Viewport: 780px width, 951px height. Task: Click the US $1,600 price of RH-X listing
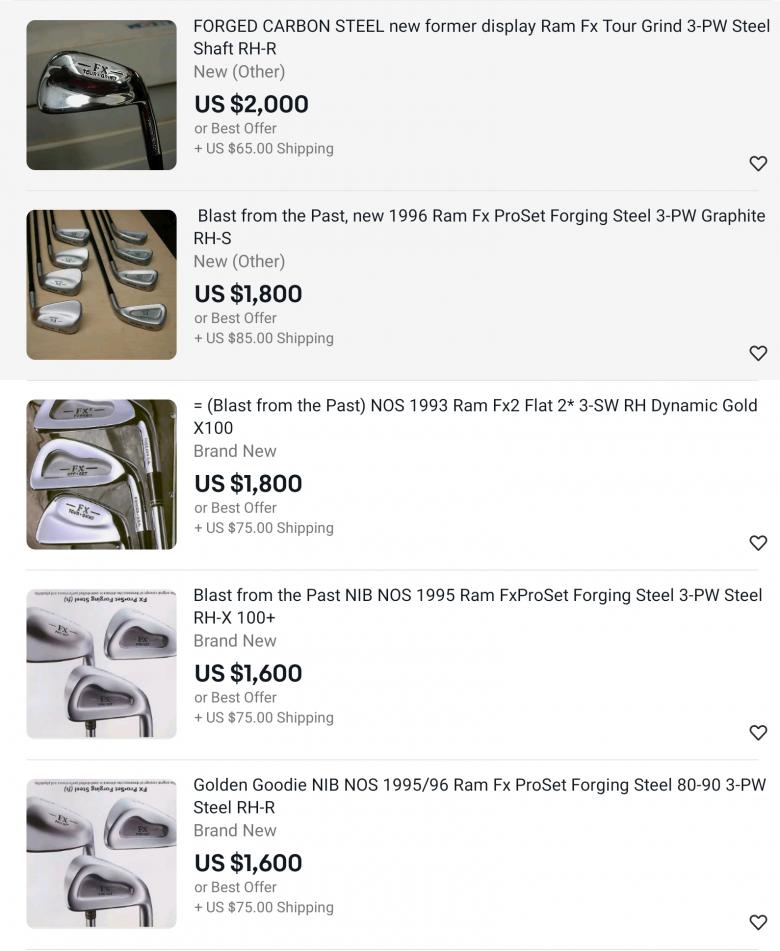click(x=248, y=673)
